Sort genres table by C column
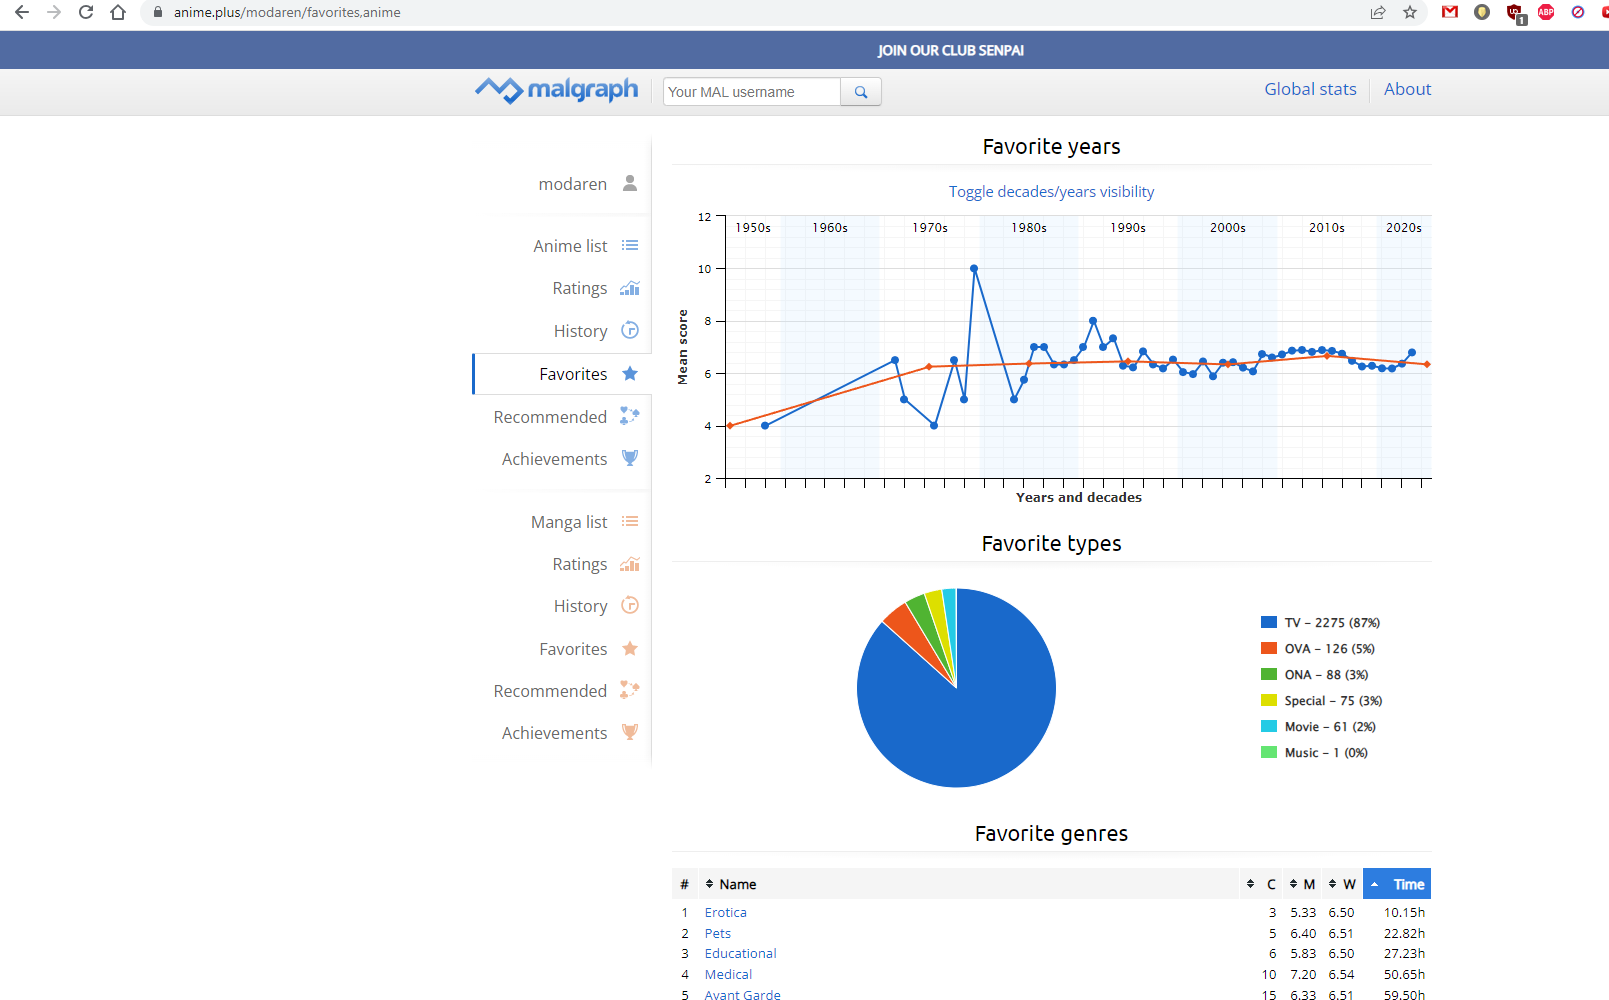Image resolution: width=1609 pixels, height=1000 pixels. (1261, 884)
